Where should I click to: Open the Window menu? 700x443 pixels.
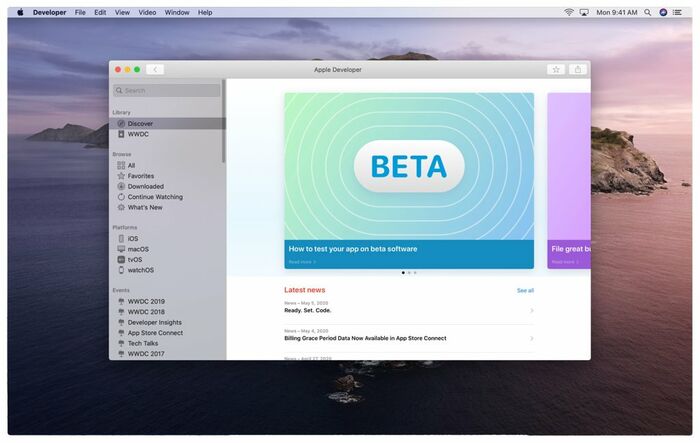pos(177,13)
